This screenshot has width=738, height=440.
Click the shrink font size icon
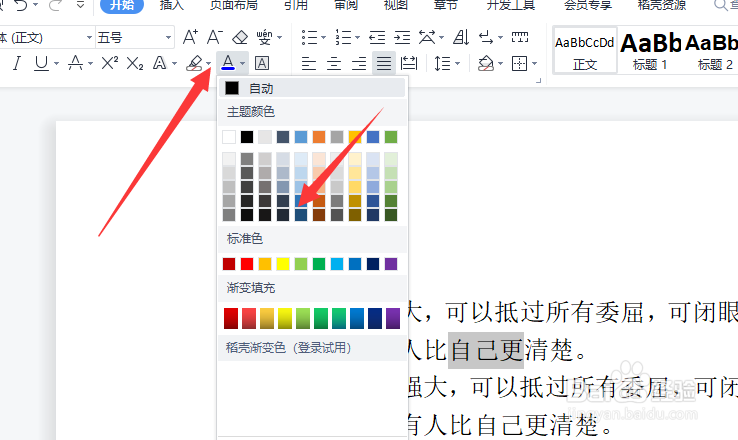215,37
